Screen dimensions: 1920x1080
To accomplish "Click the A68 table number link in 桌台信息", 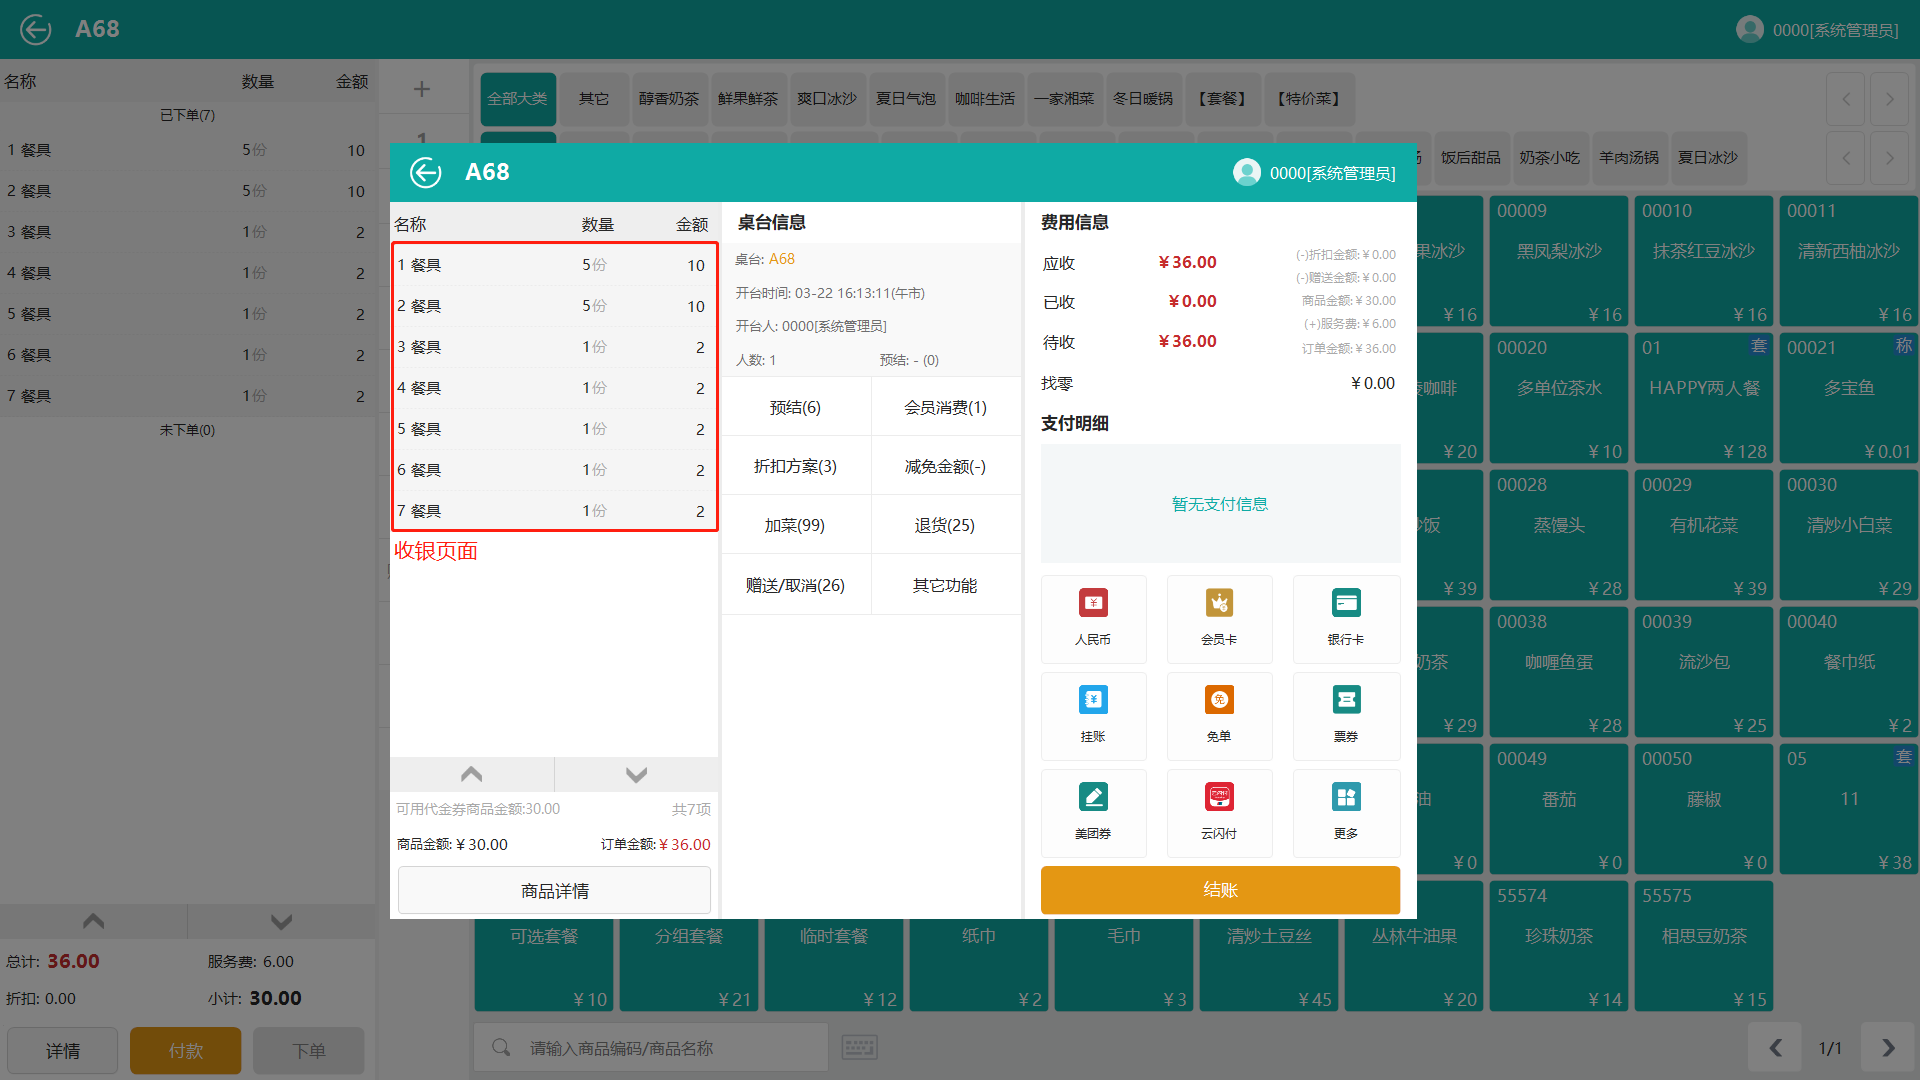I will click(781, 259).
